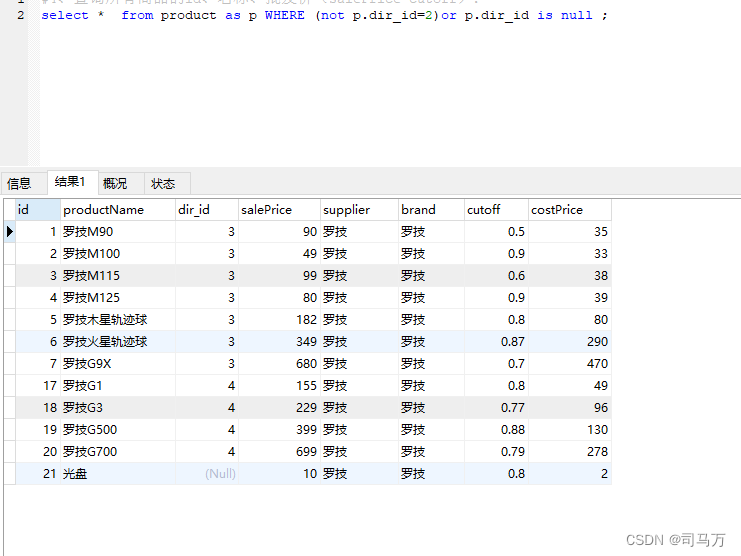741x556 pixels.
Task: Switch to the 信息 tab
Action: tap(24, 183)
